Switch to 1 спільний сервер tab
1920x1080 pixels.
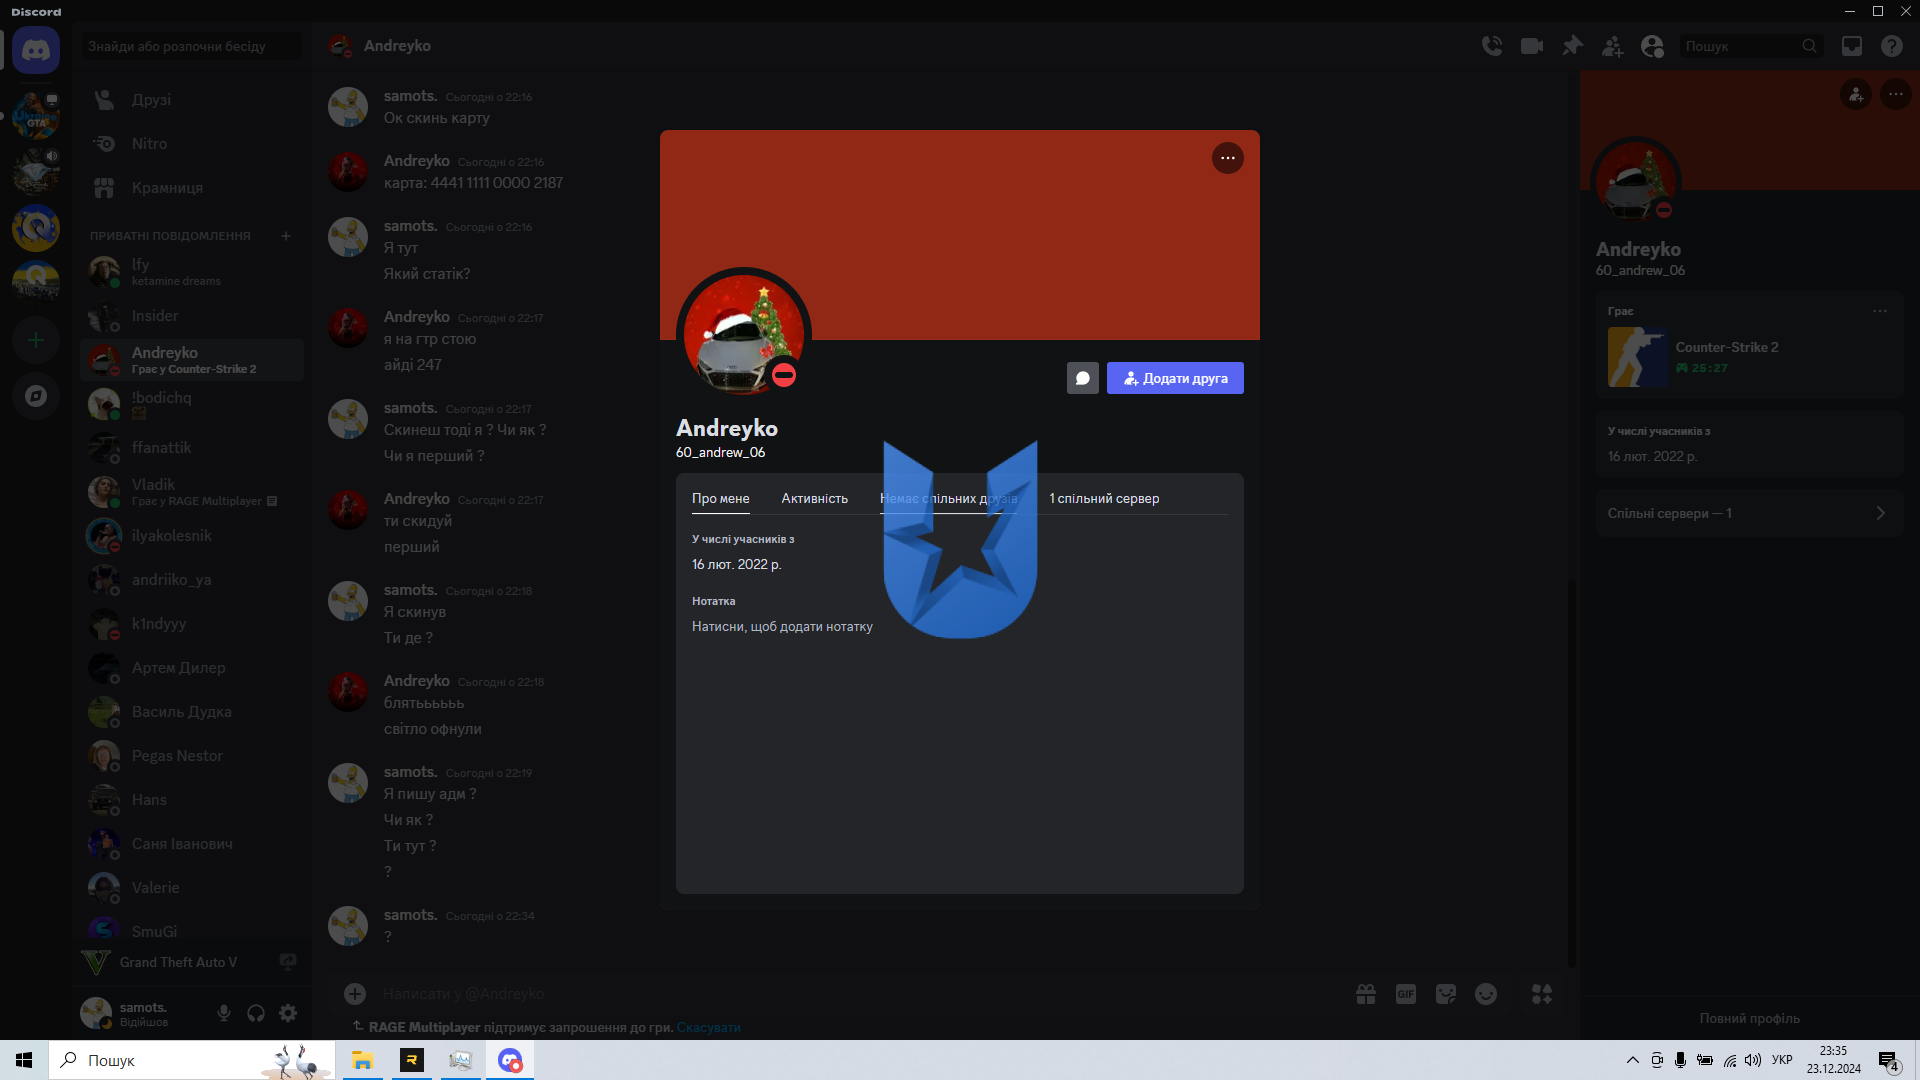[x=1104, y=498]
